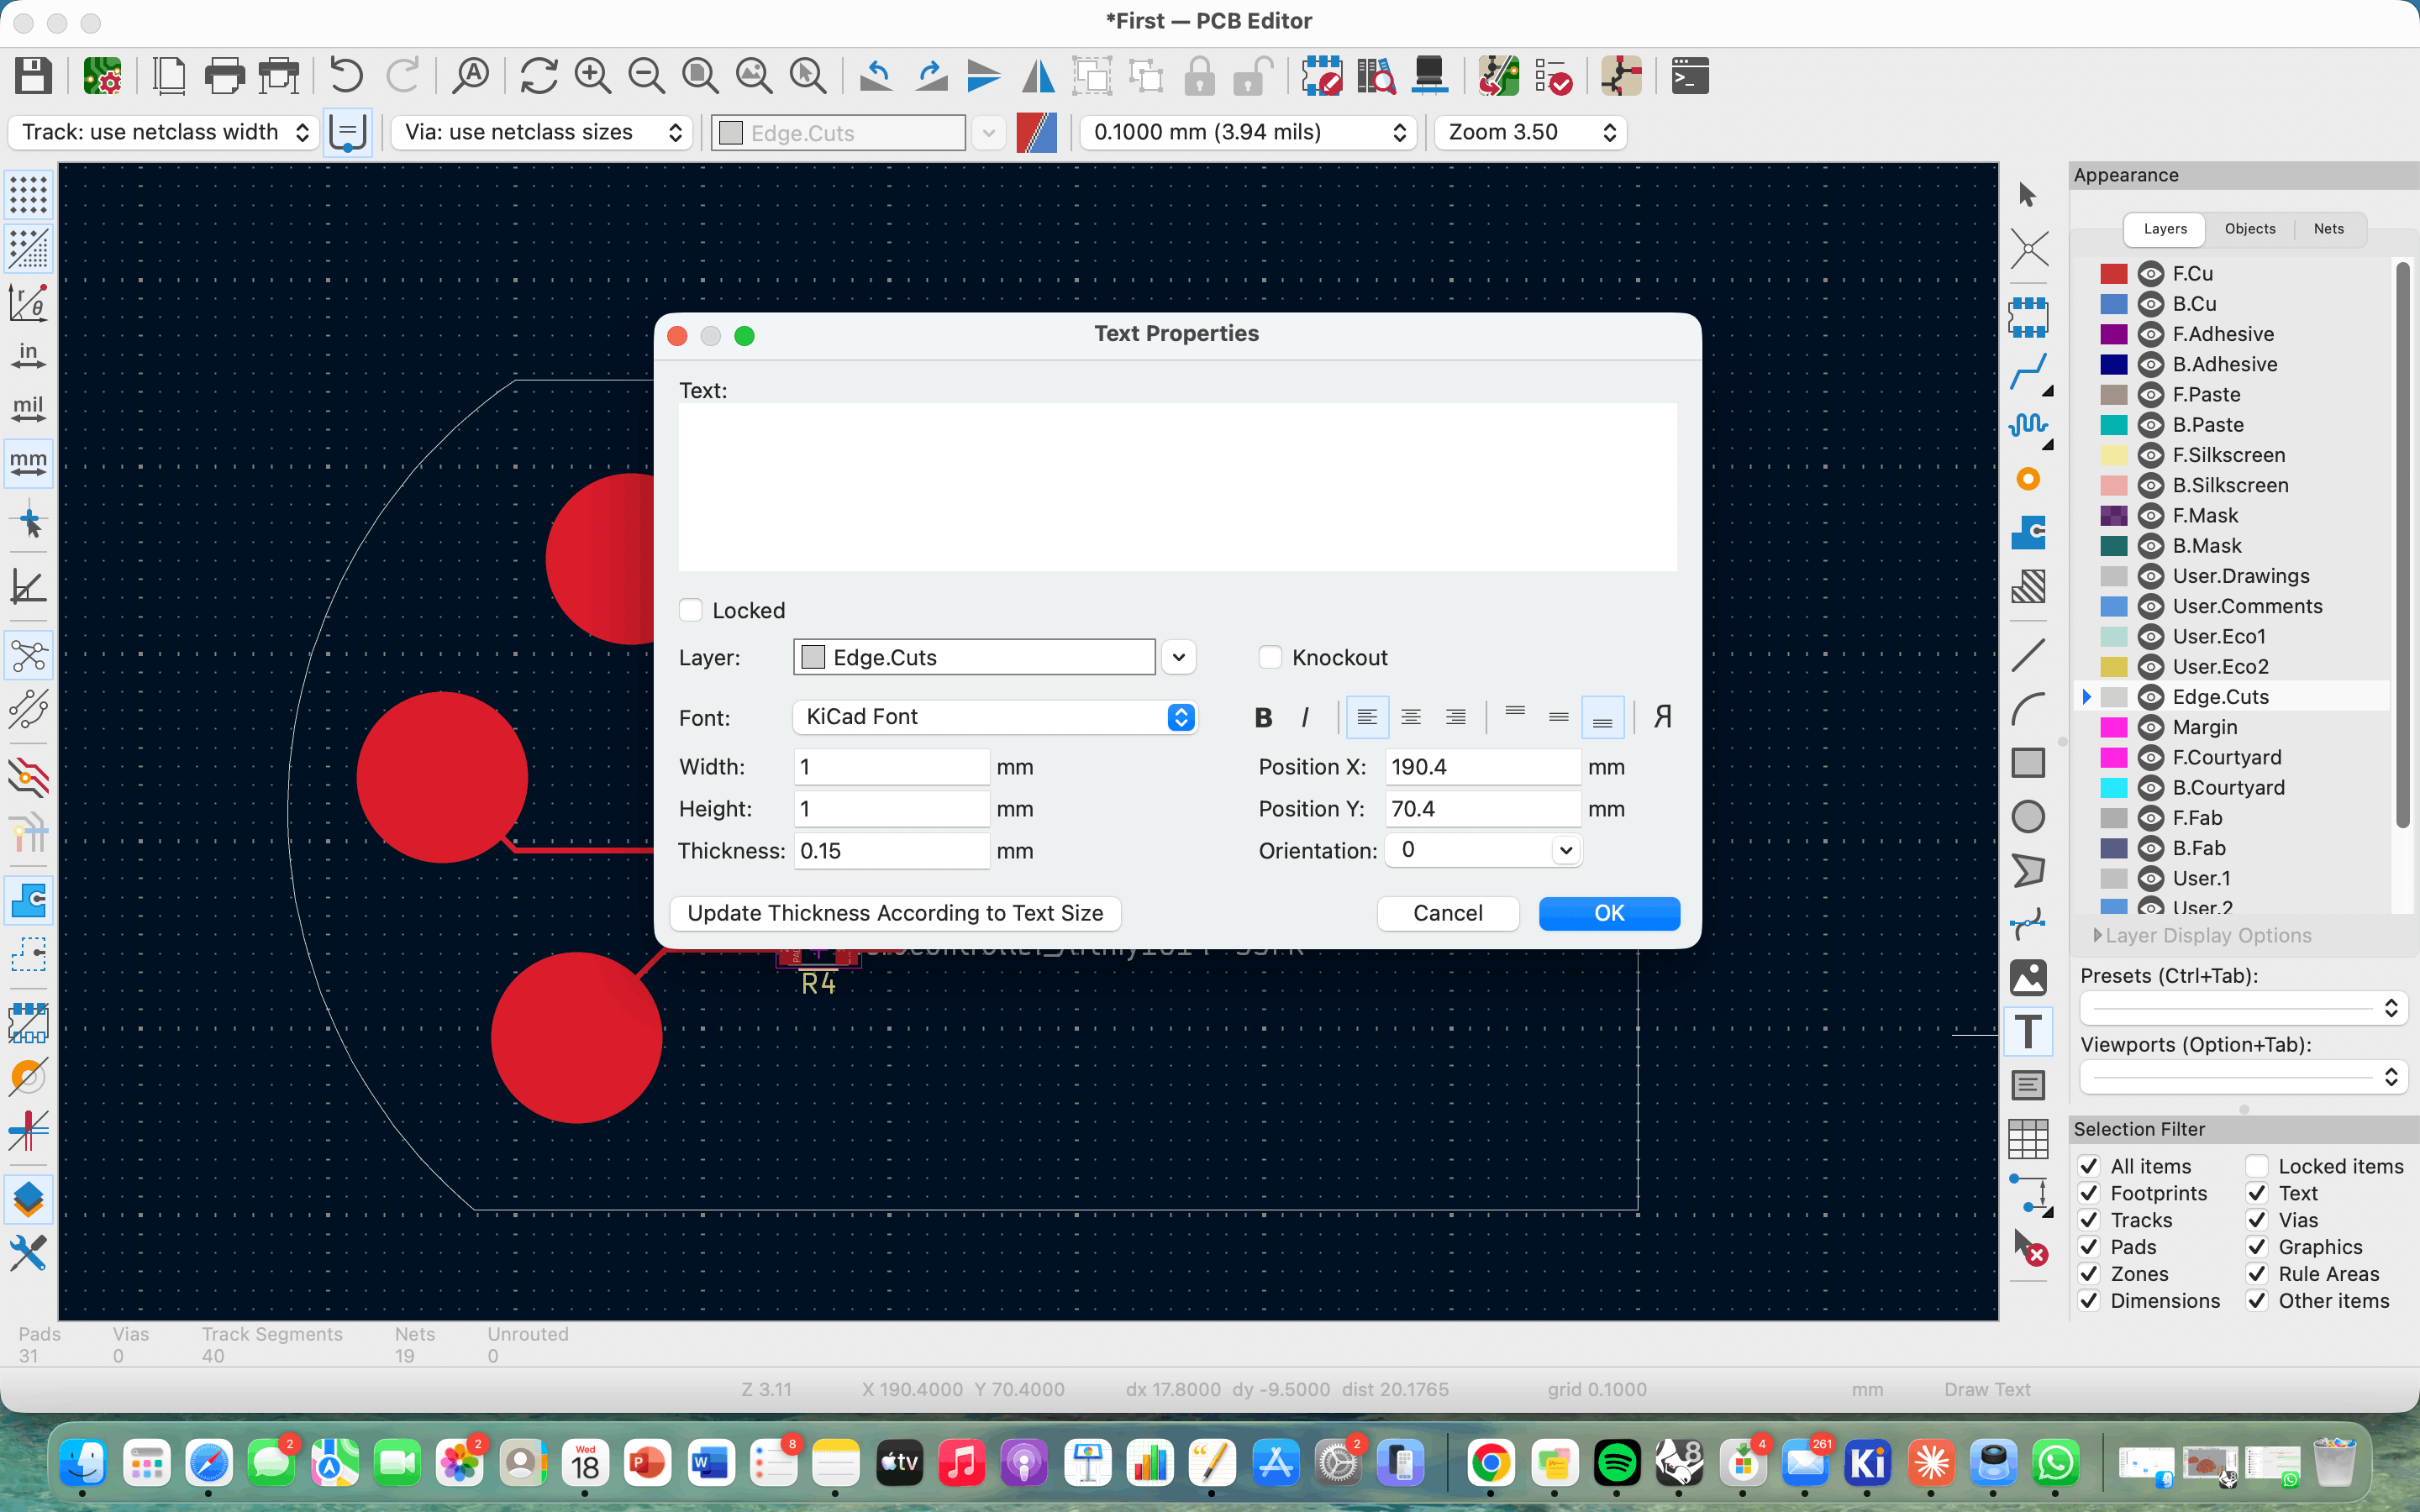Click the F.Cu red color swatch
2420x1512 pixels.
[2113, 274]
